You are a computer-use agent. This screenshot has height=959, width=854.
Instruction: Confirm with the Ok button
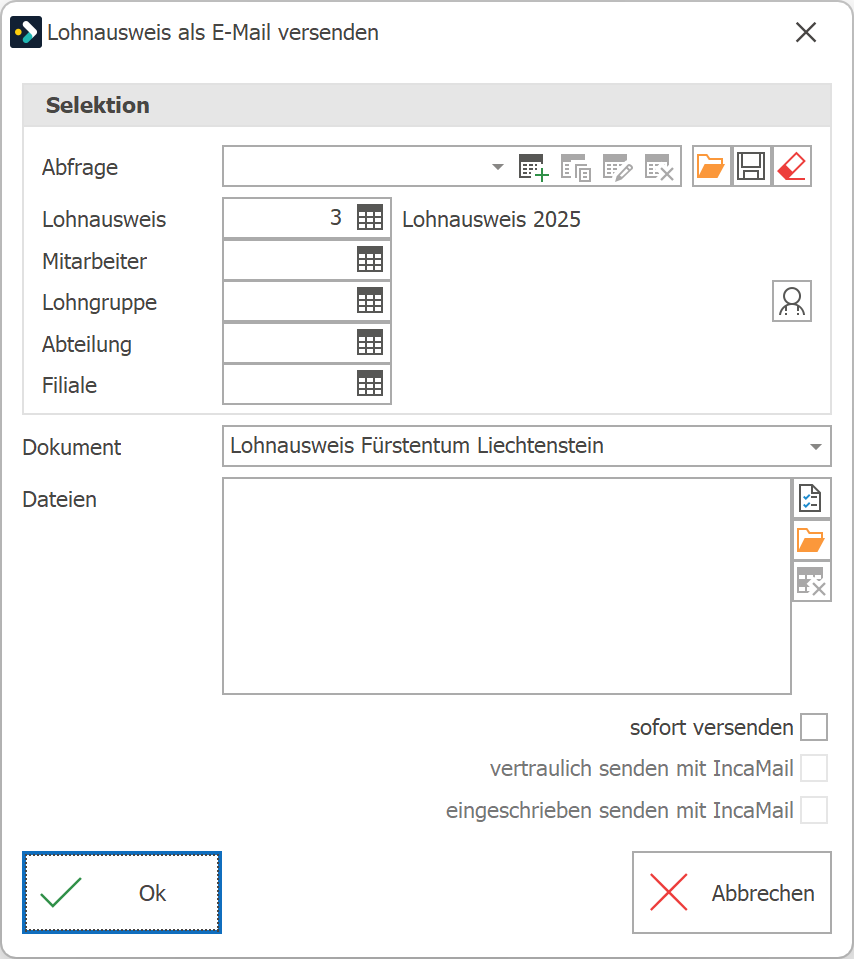[122, 892]
